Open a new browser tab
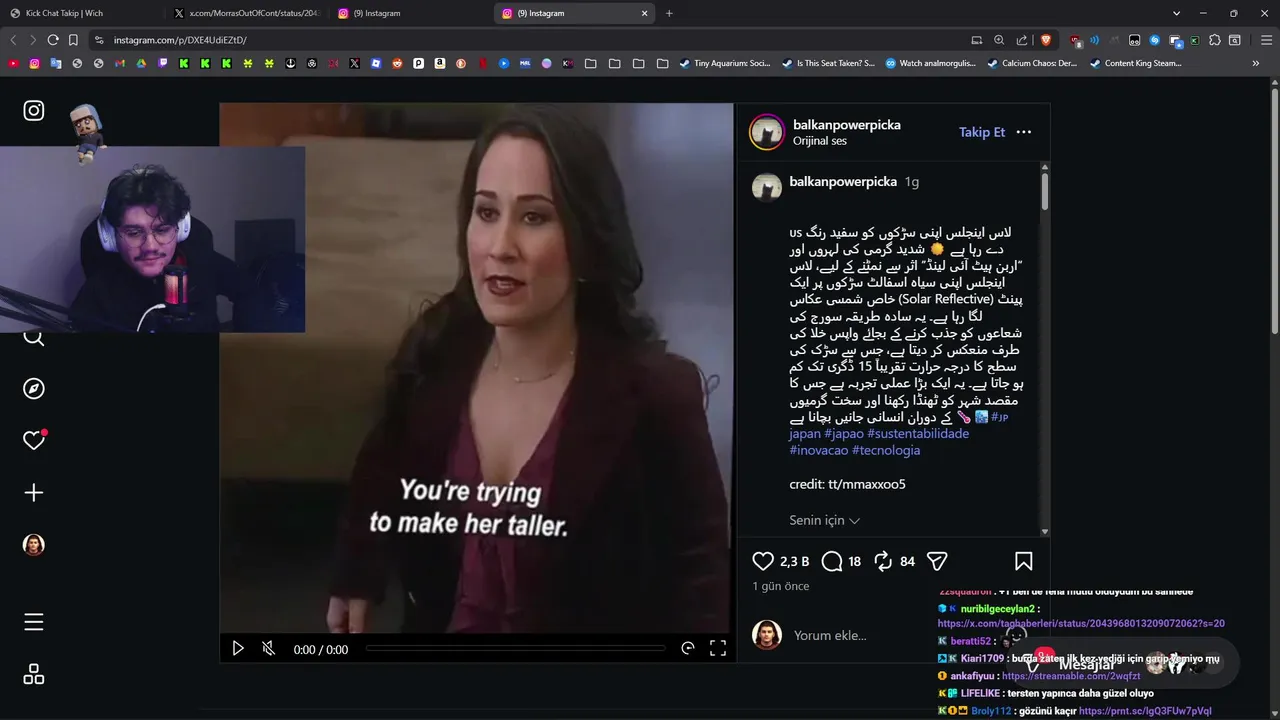1280x720 pixels. 669,13
